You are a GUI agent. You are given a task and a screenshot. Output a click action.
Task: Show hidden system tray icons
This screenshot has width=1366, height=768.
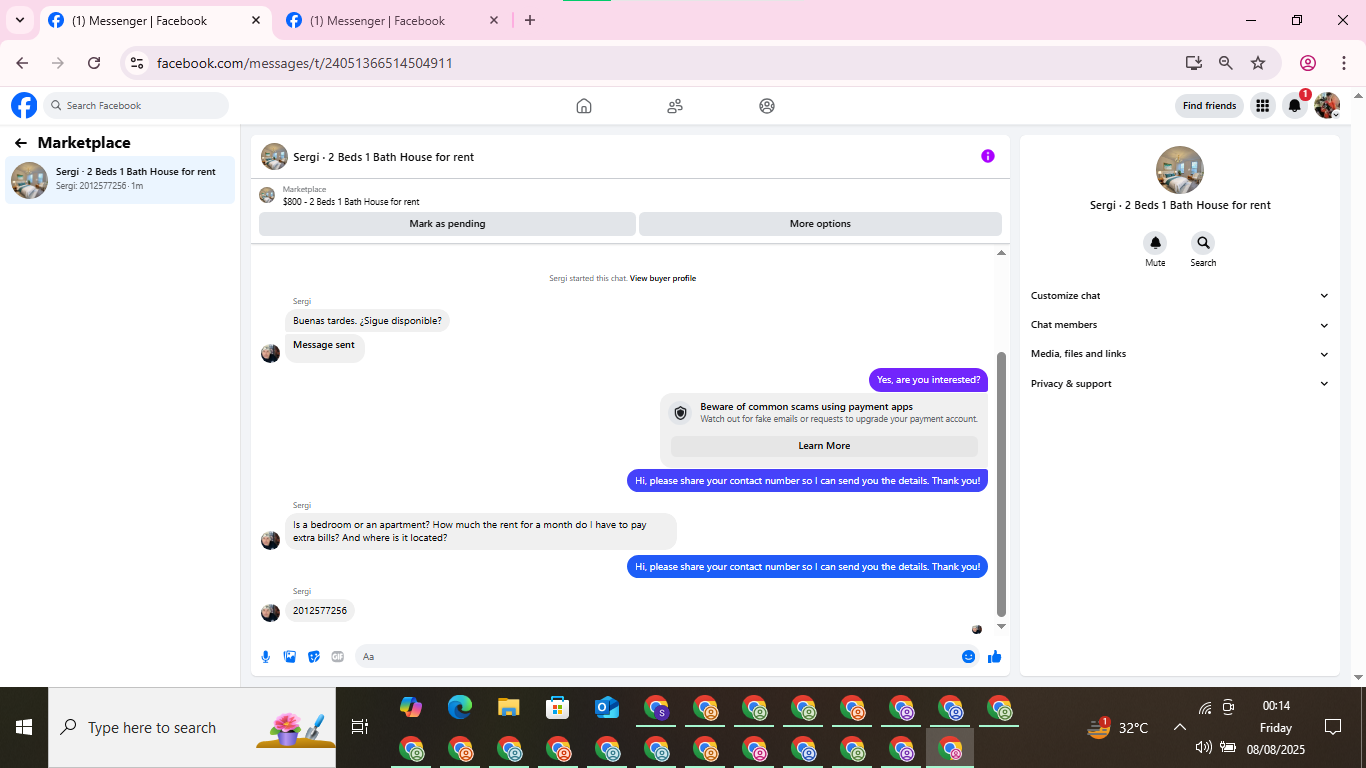pos(1179,728)
